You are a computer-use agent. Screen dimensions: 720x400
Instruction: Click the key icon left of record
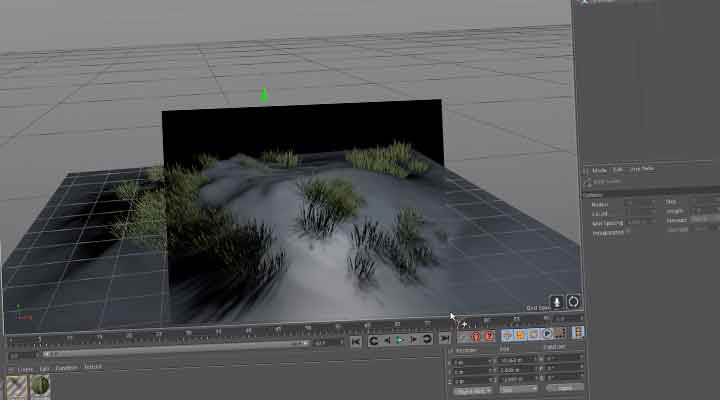pos(464,336)
